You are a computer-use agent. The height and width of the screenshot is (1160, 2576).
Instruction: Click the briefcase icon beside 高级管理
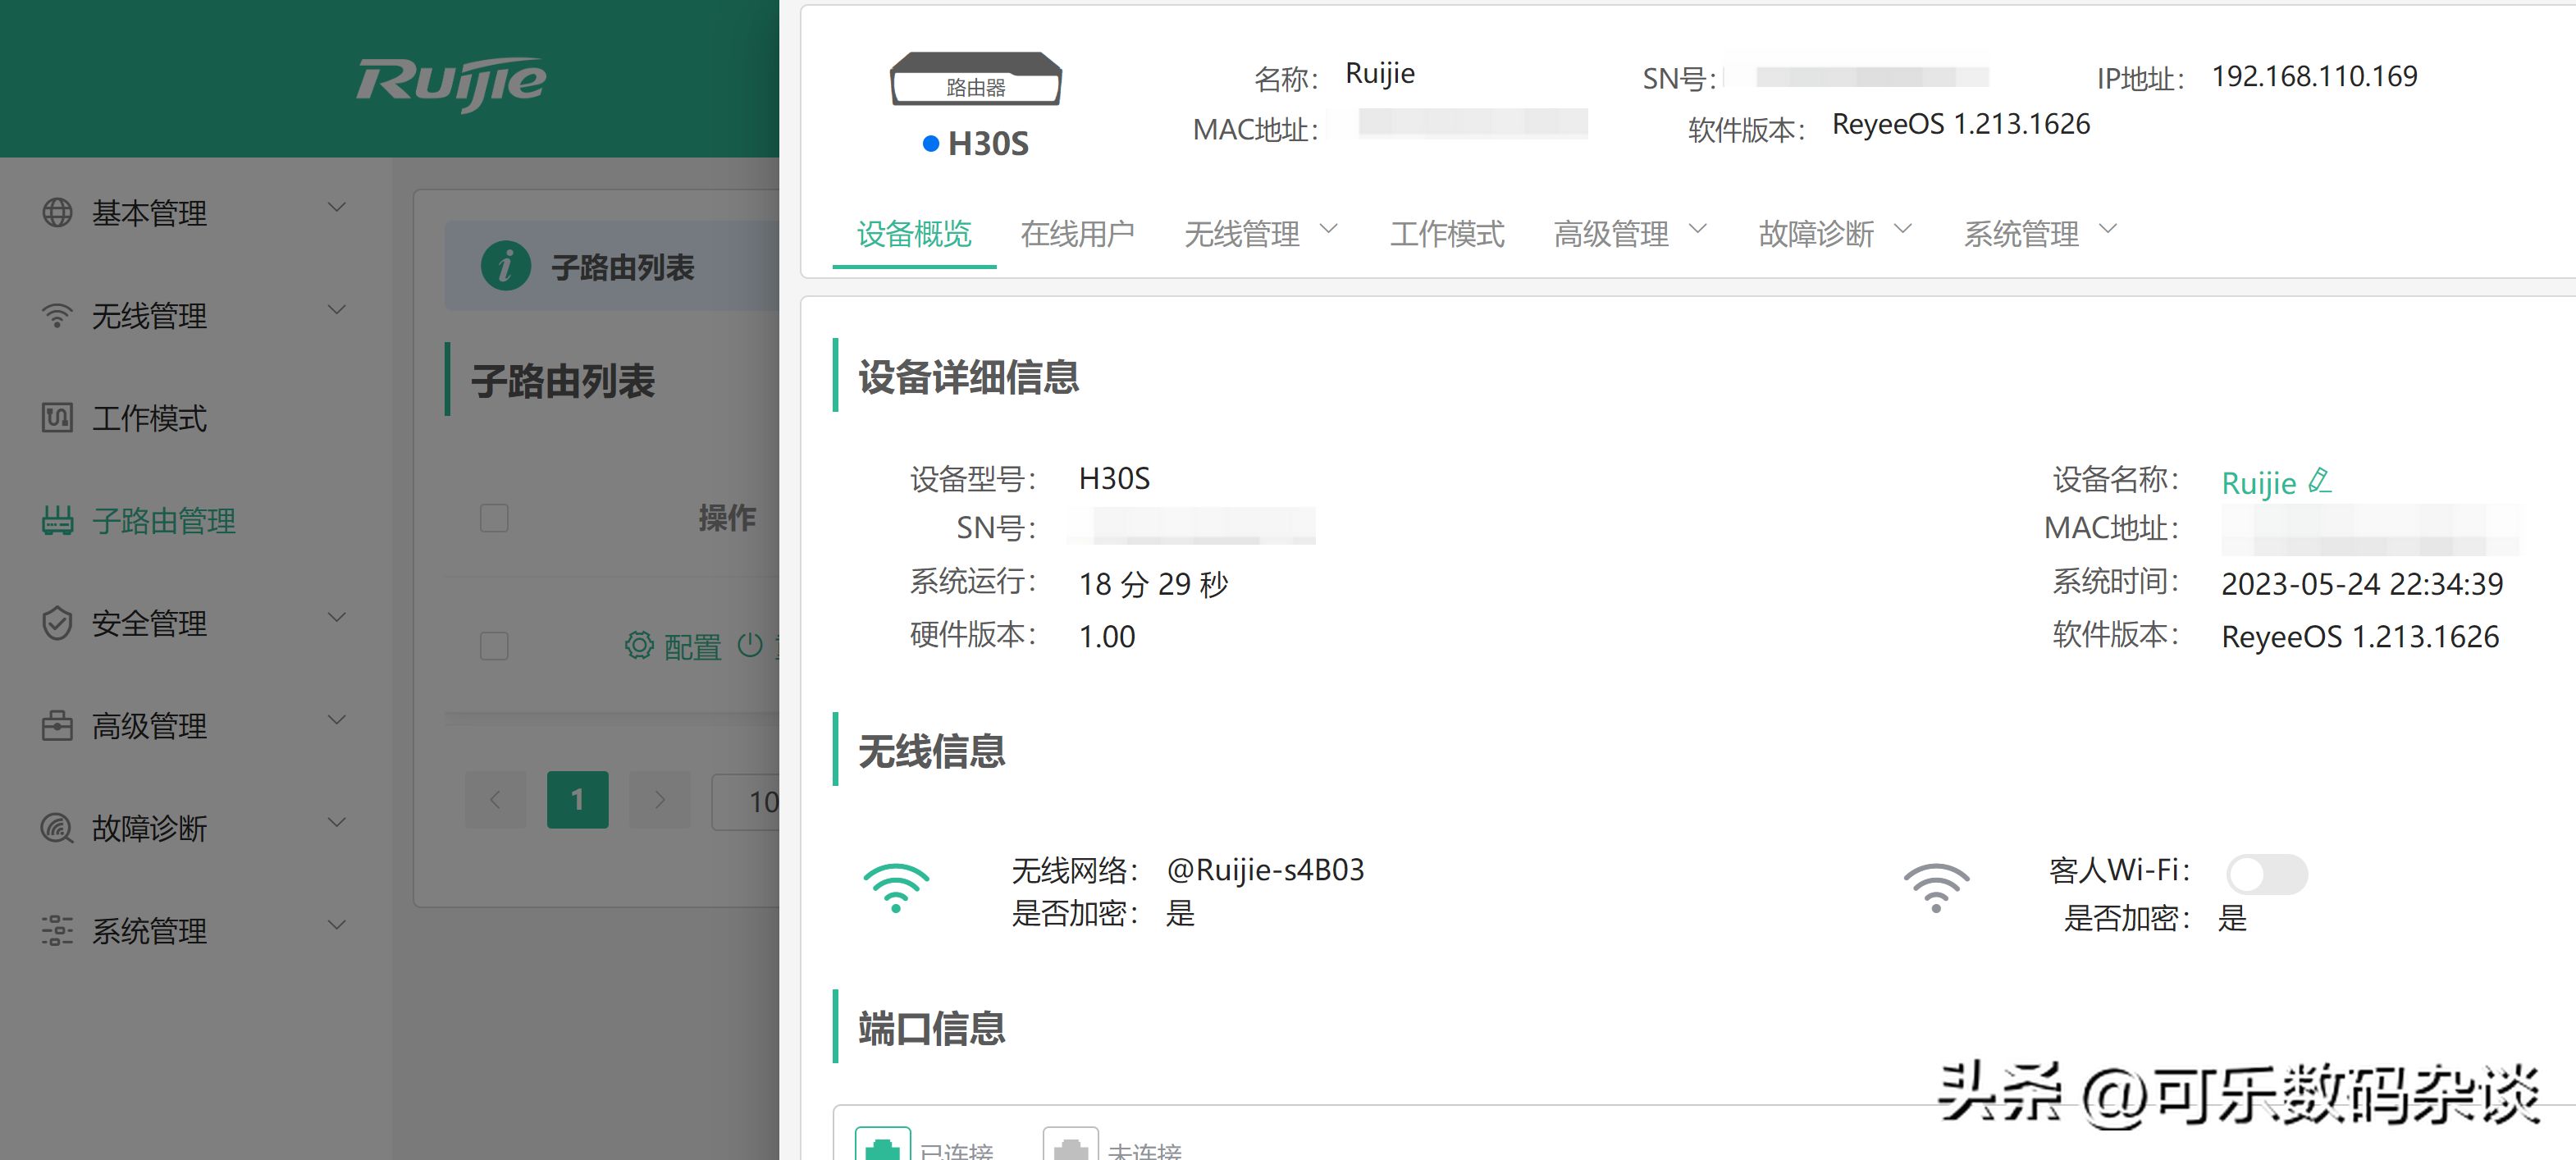tap(57, 725)
